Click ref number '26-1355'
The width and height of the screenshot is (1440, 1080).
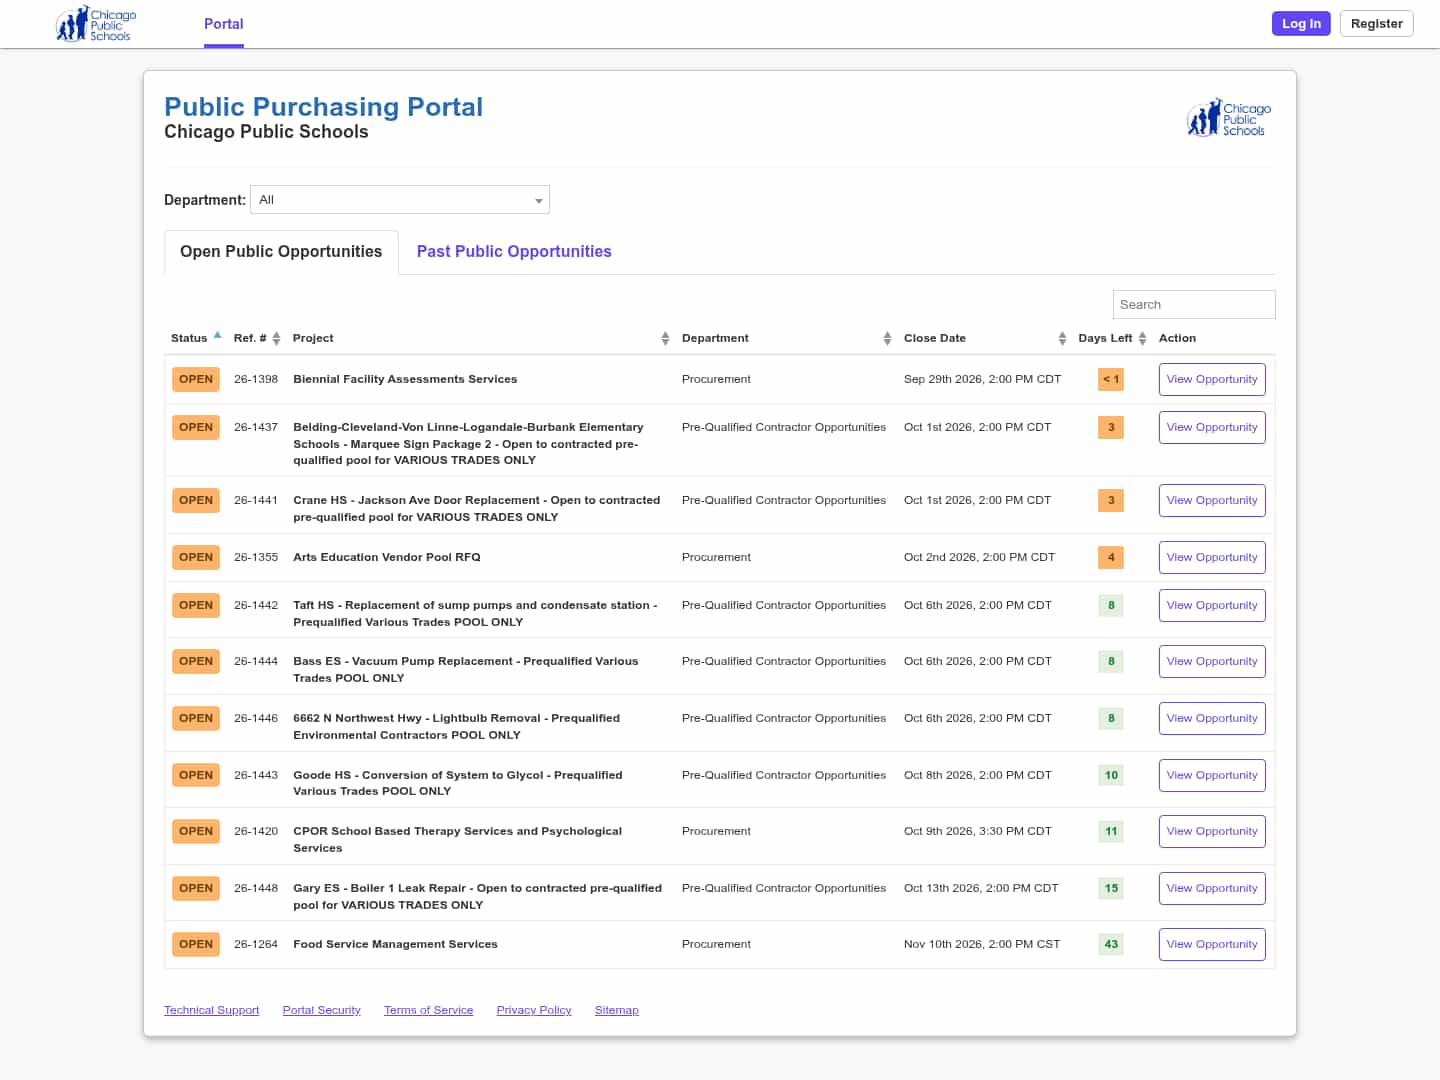tap(256, 558)
